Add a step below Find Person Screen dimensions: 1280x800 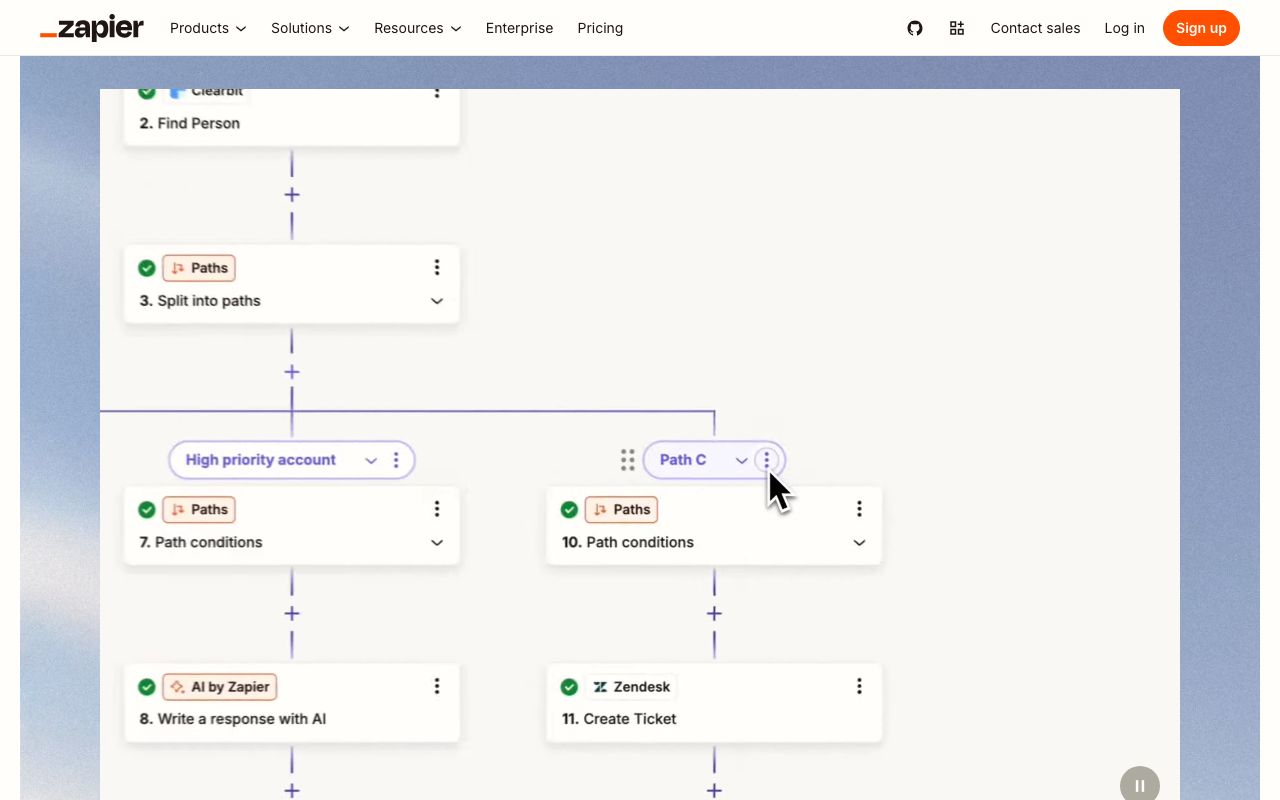pos(292,194)
